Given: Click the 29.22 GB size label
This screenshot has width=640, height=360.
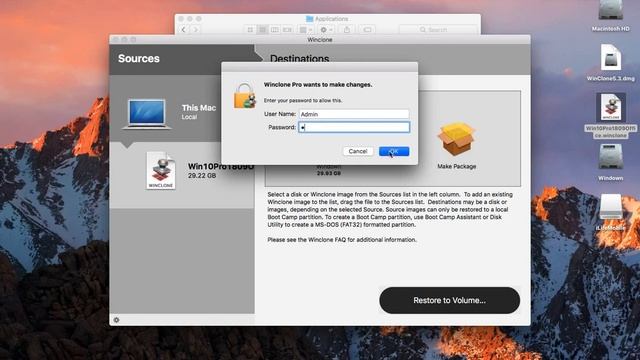Looking at the screenshot, I should [202, 176].
